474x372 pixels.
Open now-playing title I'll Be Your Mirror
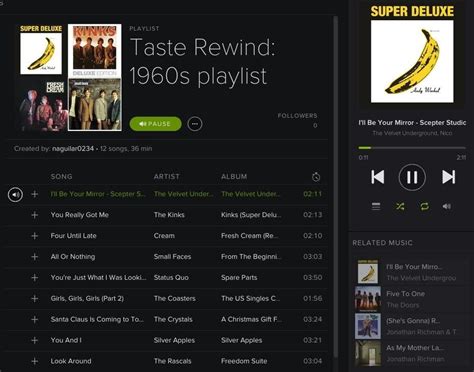click(412, 123)
